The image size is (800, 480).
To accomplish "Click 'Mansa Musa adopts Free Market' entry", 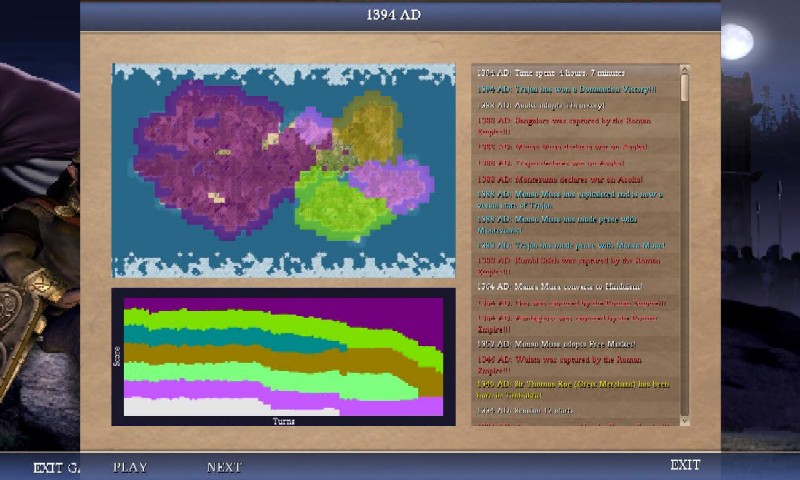I will click(567, 343).
